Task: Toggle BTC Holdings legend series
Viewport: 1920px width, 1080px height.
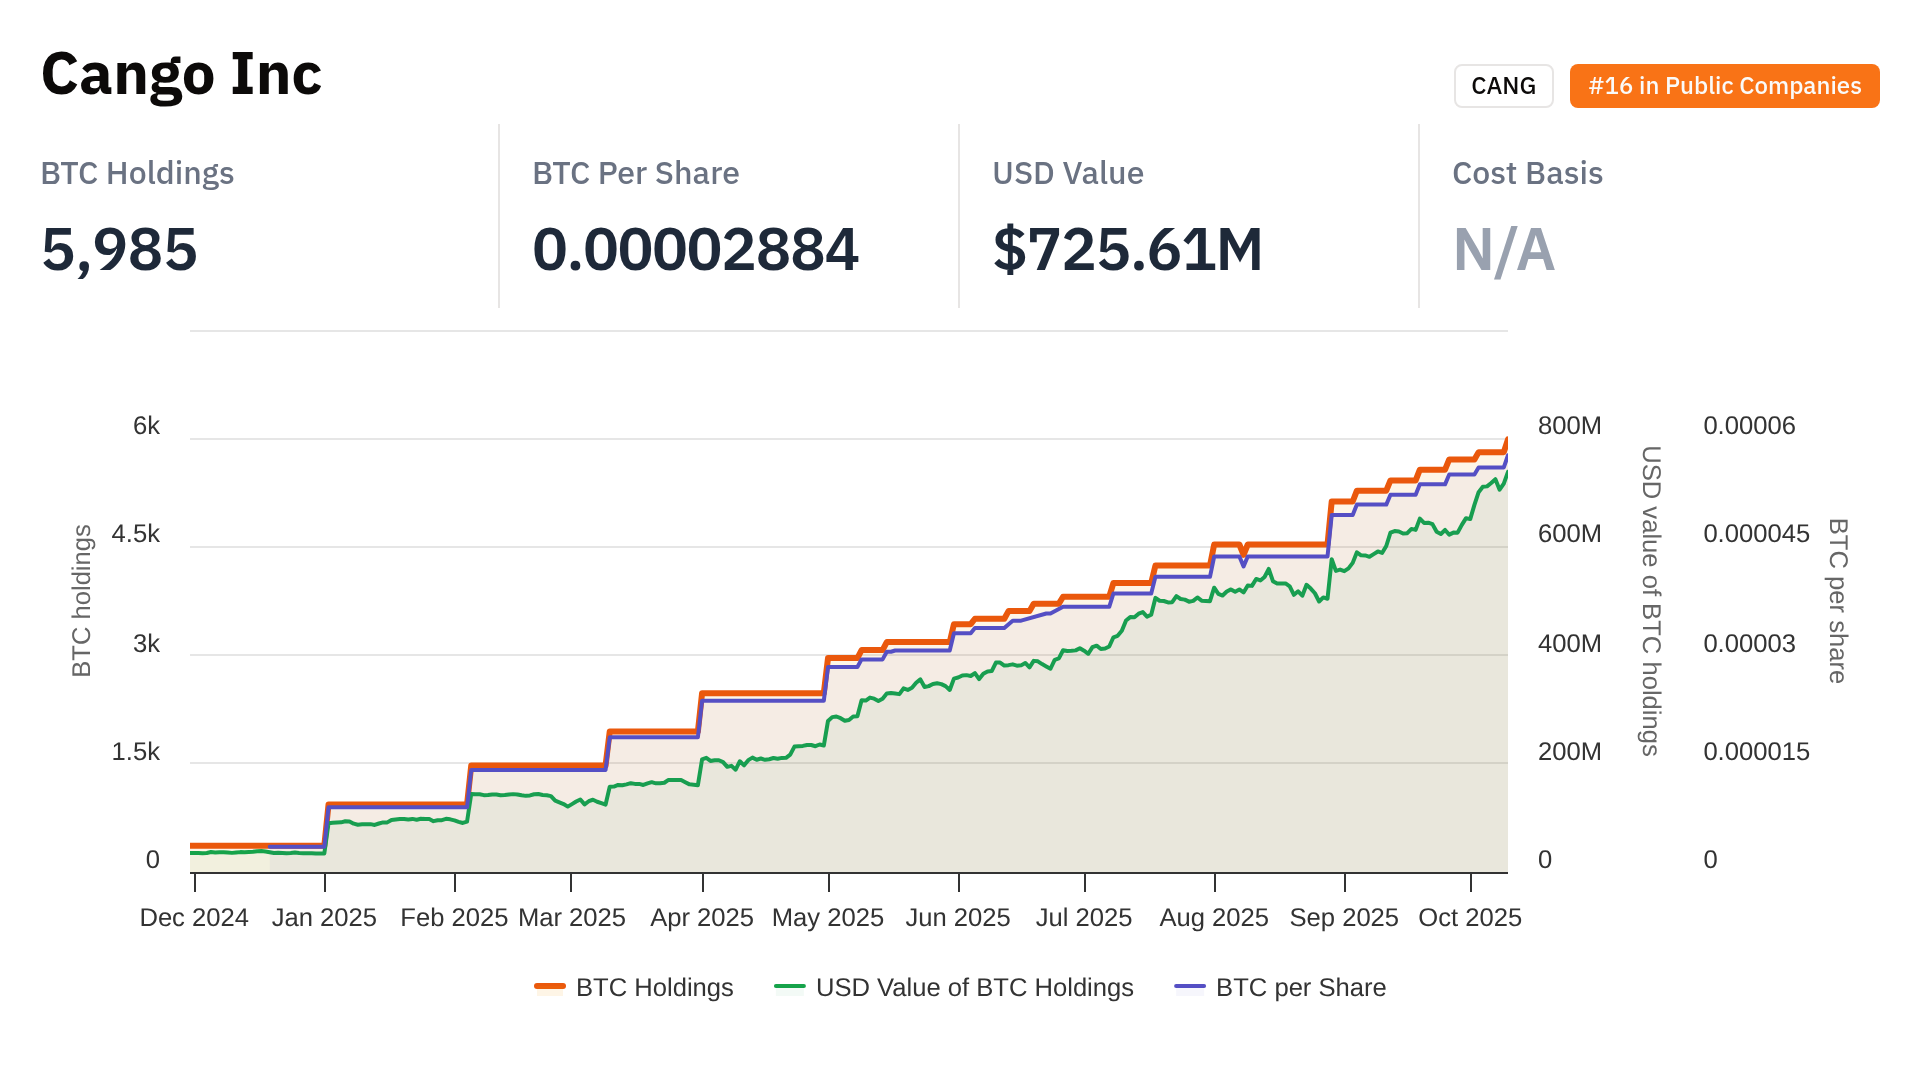Action: [654, 987]
